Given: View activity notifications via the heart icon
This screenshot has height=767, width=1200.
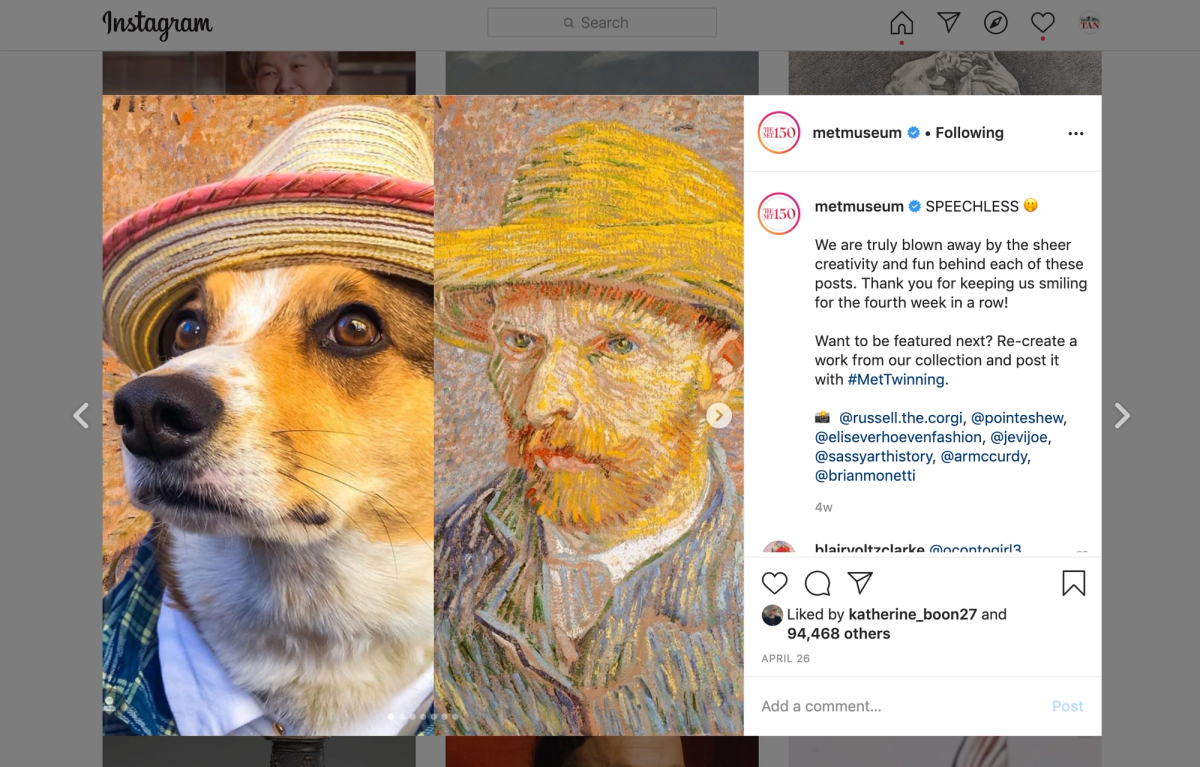Looking at the screenshot, I should (x=1042, y=22).
